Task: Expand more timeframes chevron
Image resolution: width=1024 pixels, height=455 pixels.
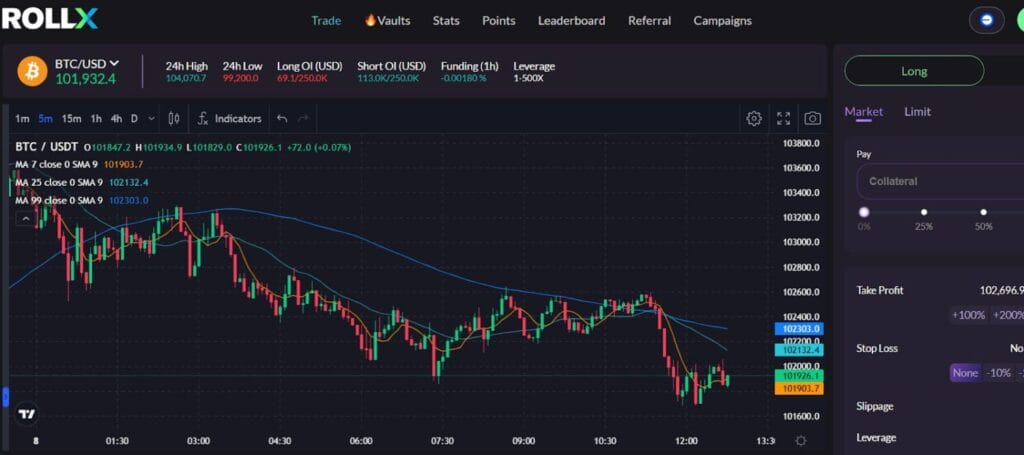Action: click(152, 119)
